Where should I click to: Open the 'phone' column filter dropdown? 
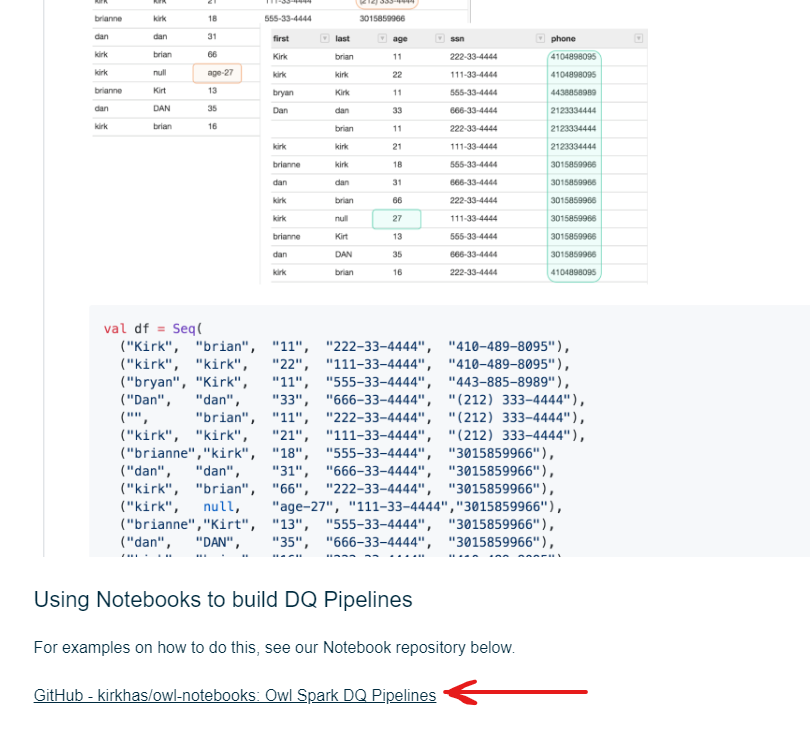638,38
